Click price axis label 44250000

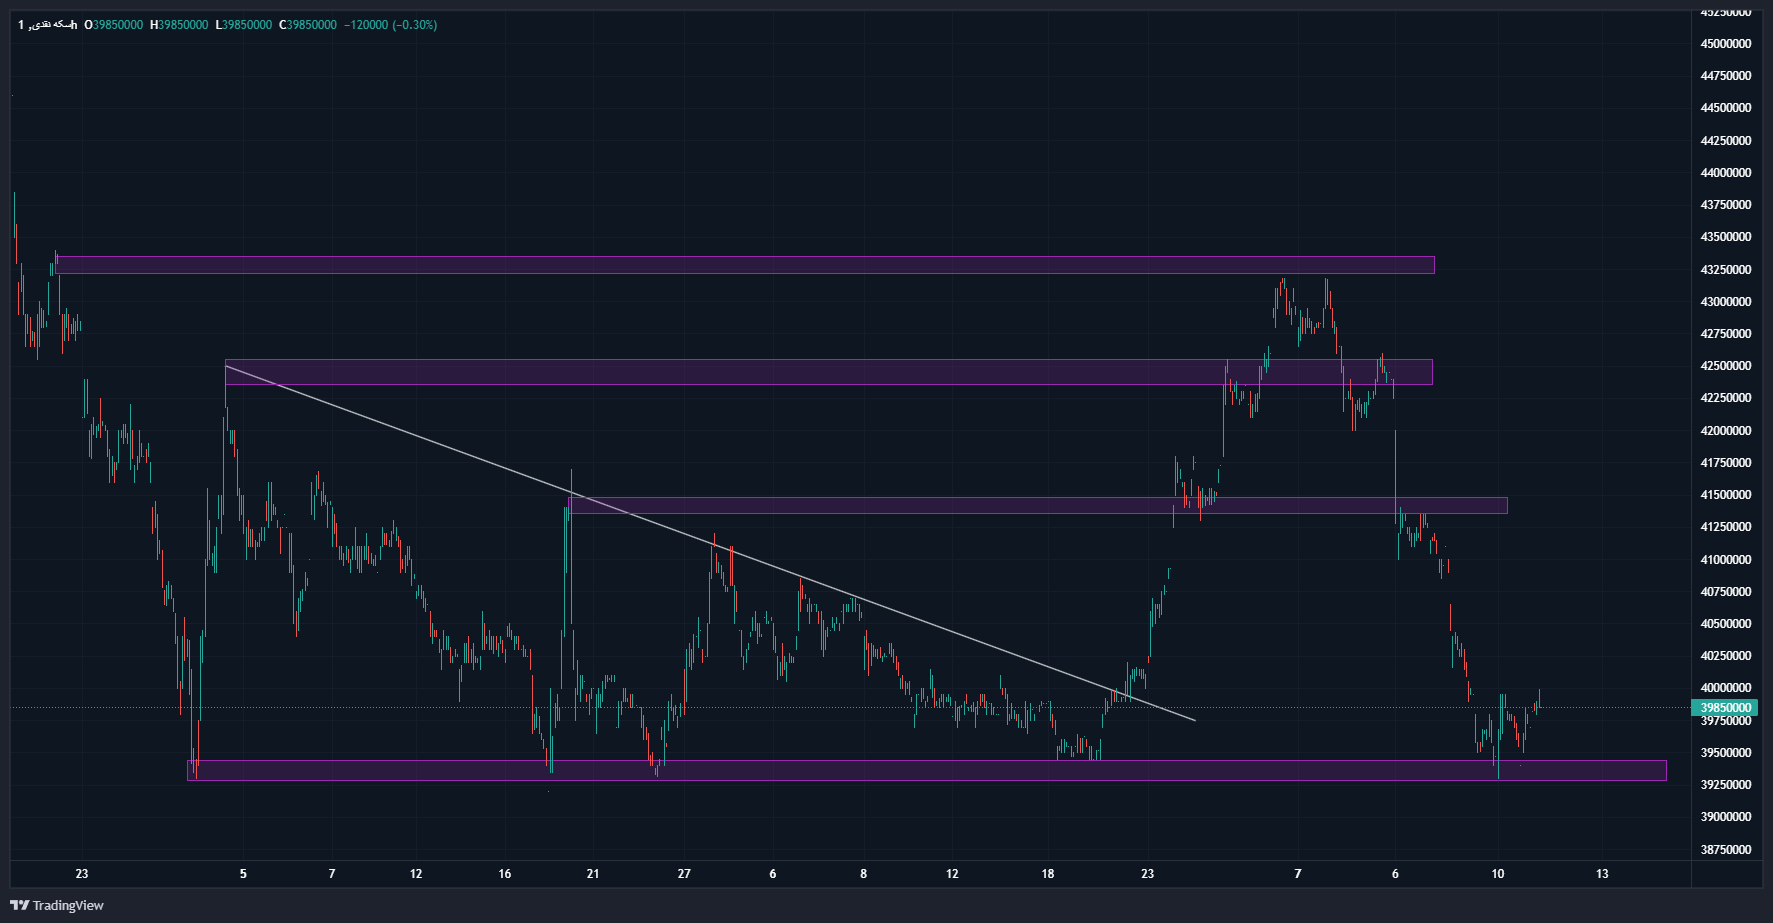pyautogui.click(x=1726, y=141)
